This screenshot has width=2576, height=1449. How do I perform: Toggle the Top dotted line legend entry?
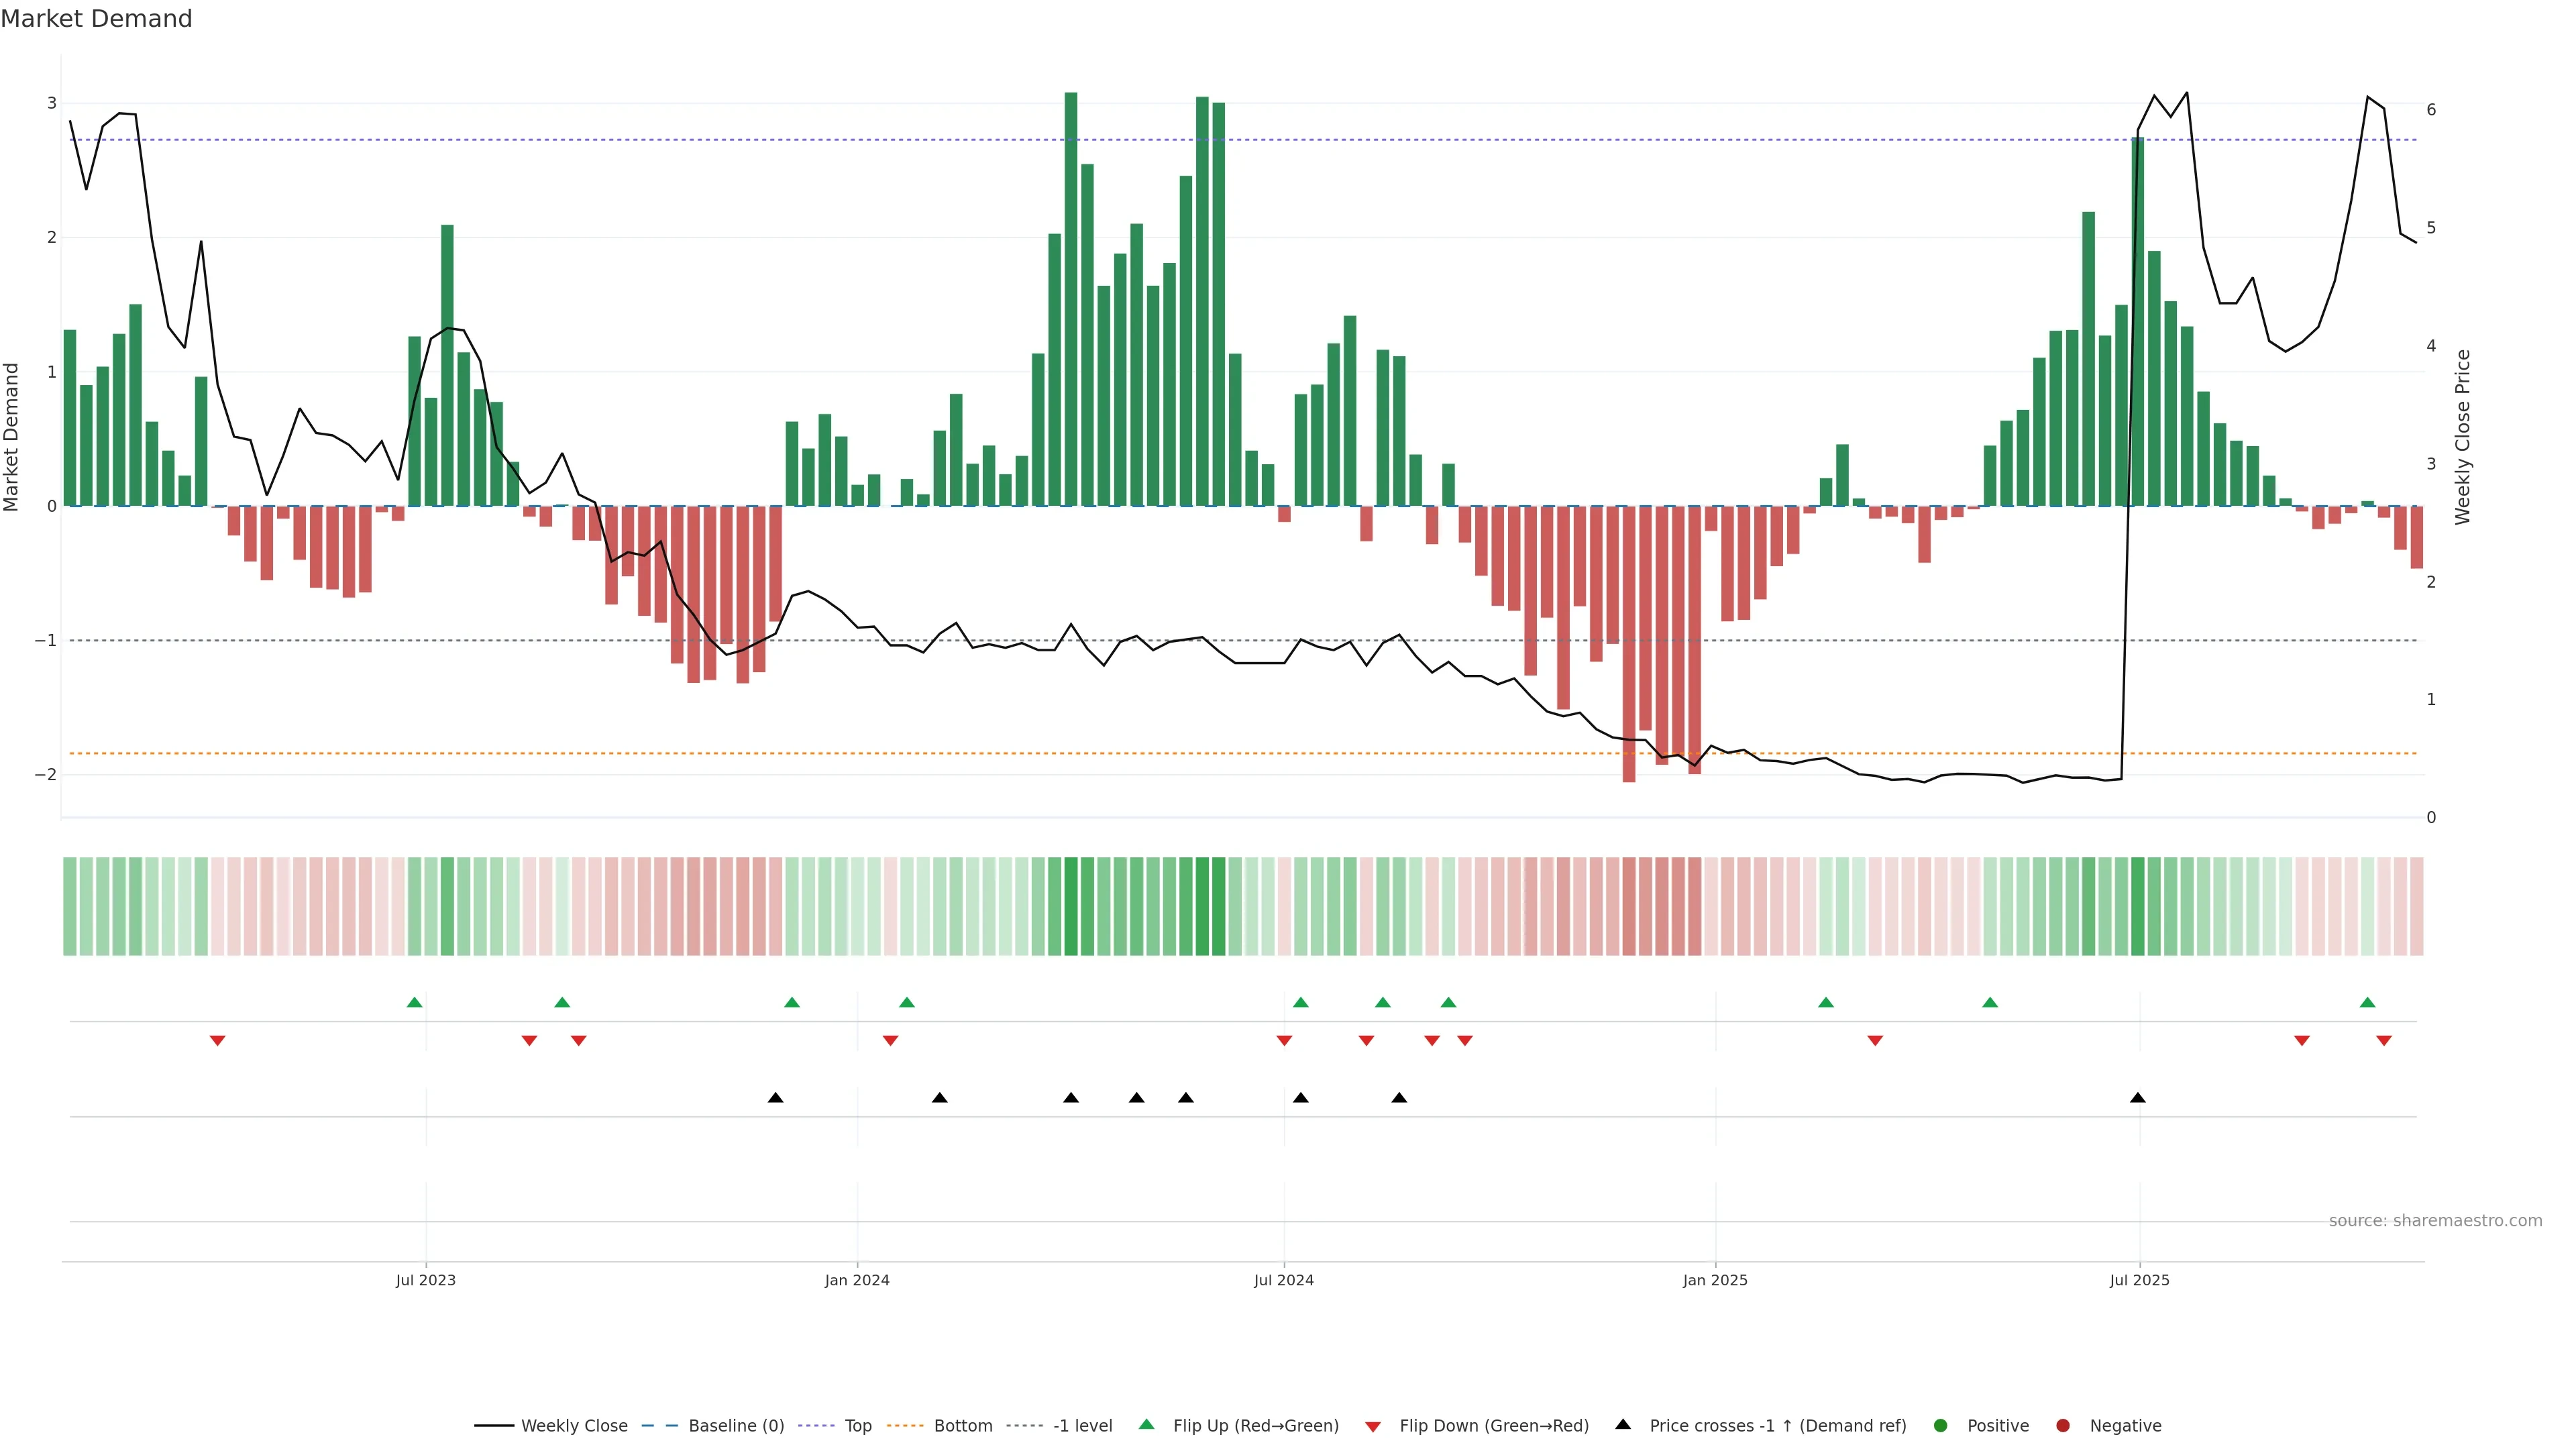[857, 1425]
